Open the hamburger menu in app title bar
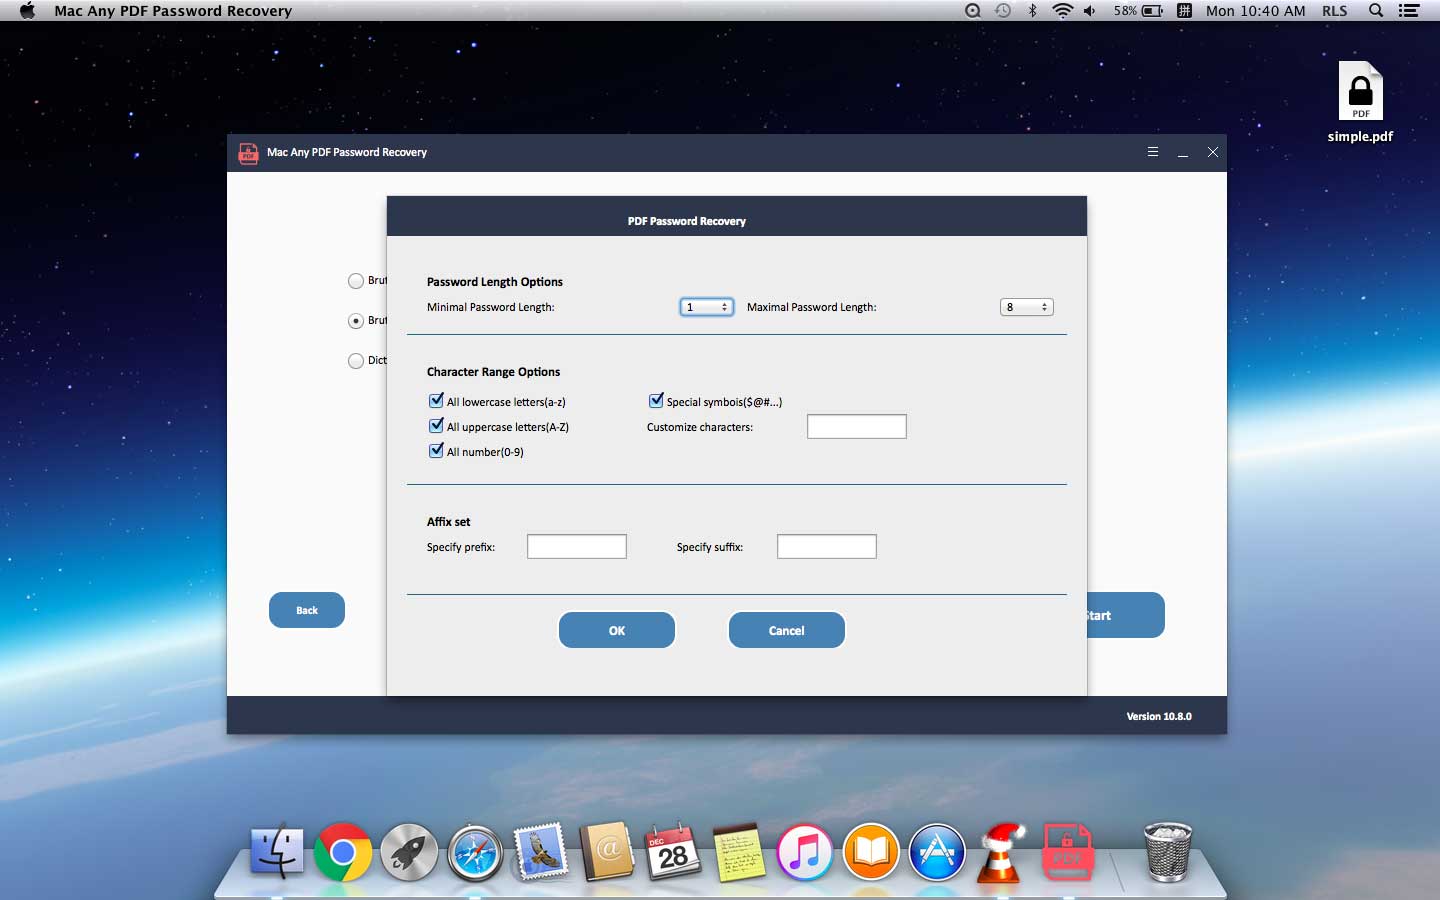Viewport: 1440px width, 900px height. click(x=1153, y=152)
